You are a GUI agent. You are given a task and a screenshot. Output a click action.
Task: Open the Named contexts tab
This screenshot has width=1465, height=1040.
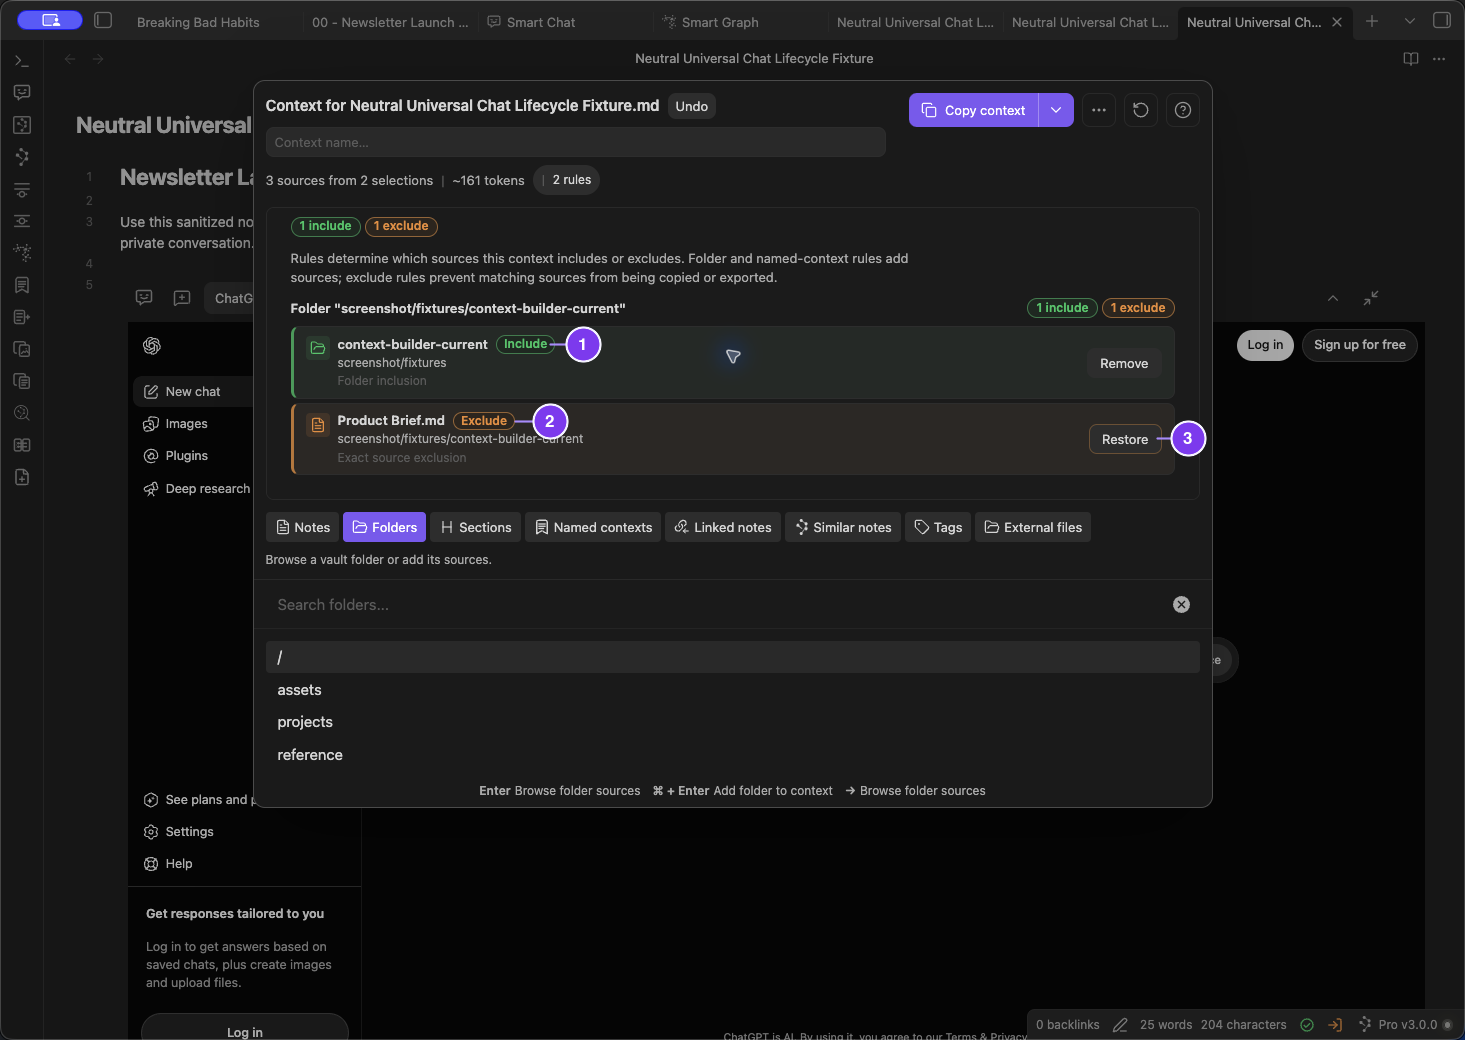click(x=593, y=527)
